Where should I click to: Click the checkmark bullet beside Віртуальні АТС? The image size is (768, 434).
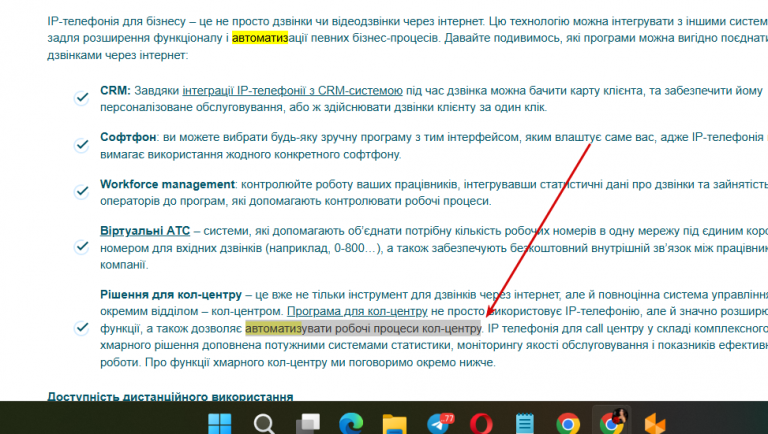(x=81, y=246)
